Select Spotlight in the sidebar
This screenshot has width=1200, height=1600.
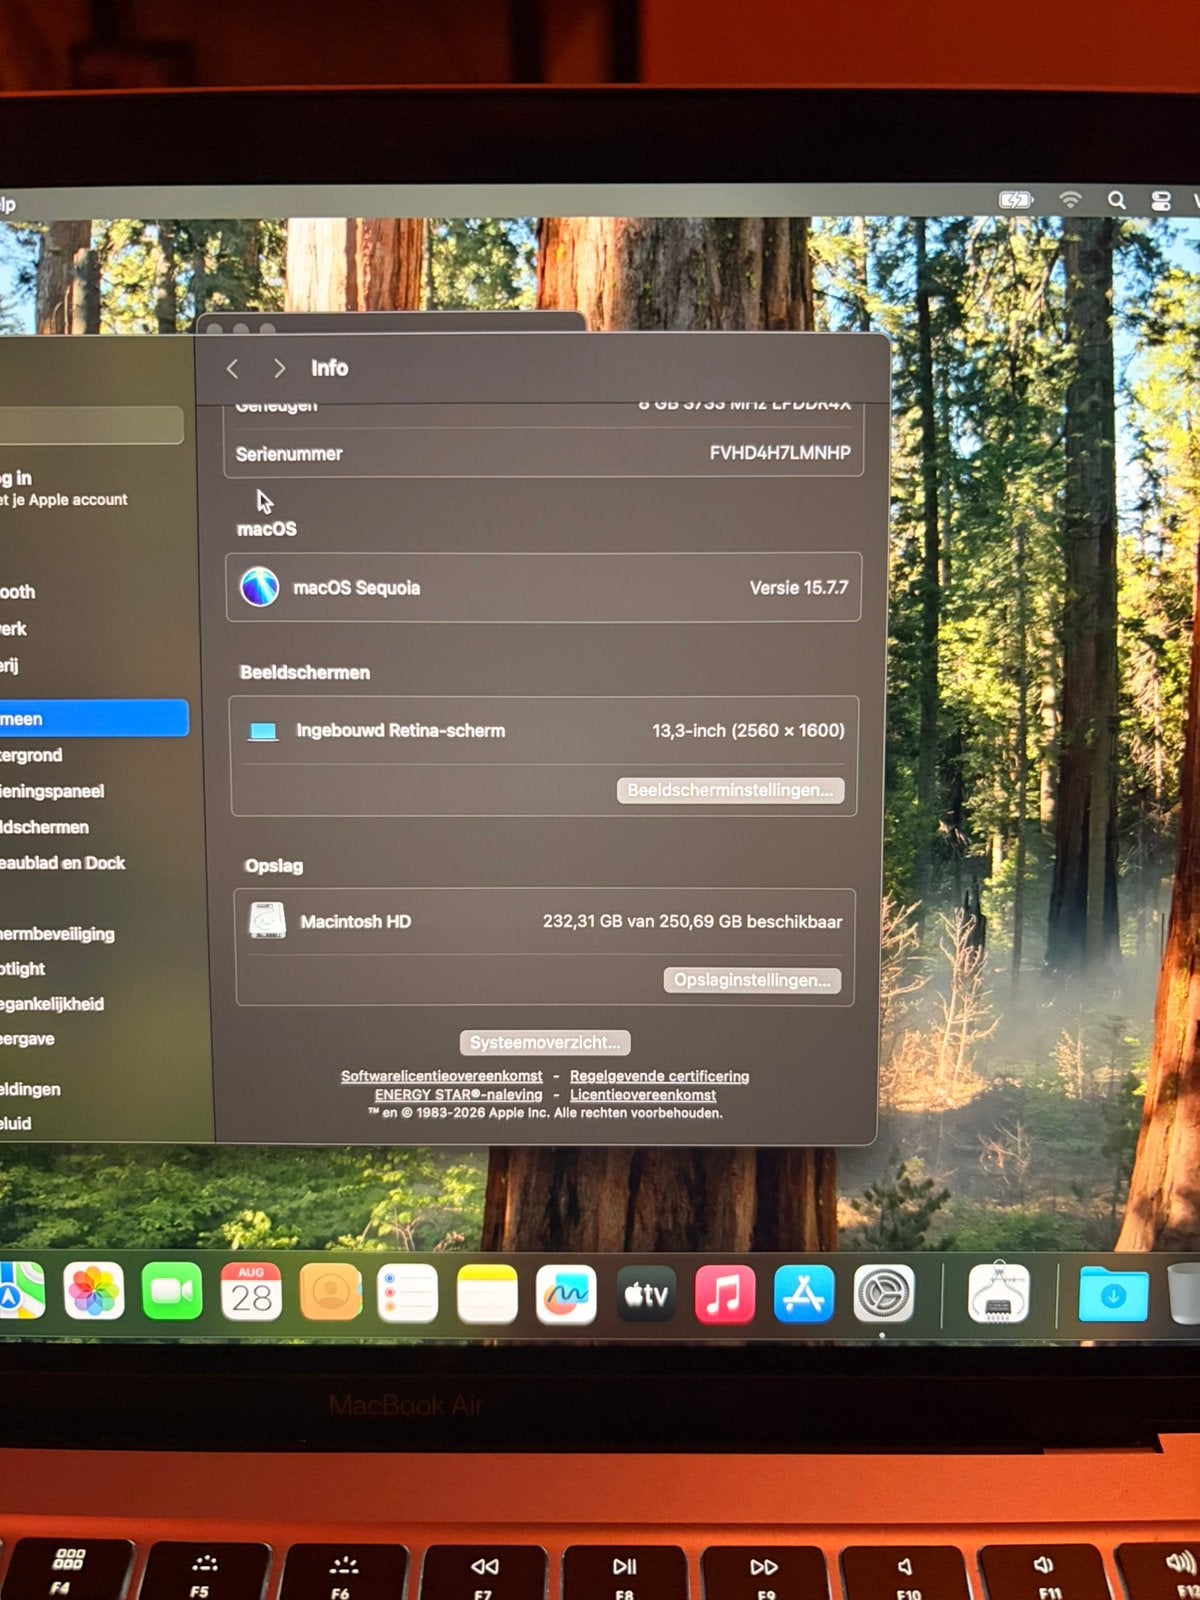click(23, 969)
